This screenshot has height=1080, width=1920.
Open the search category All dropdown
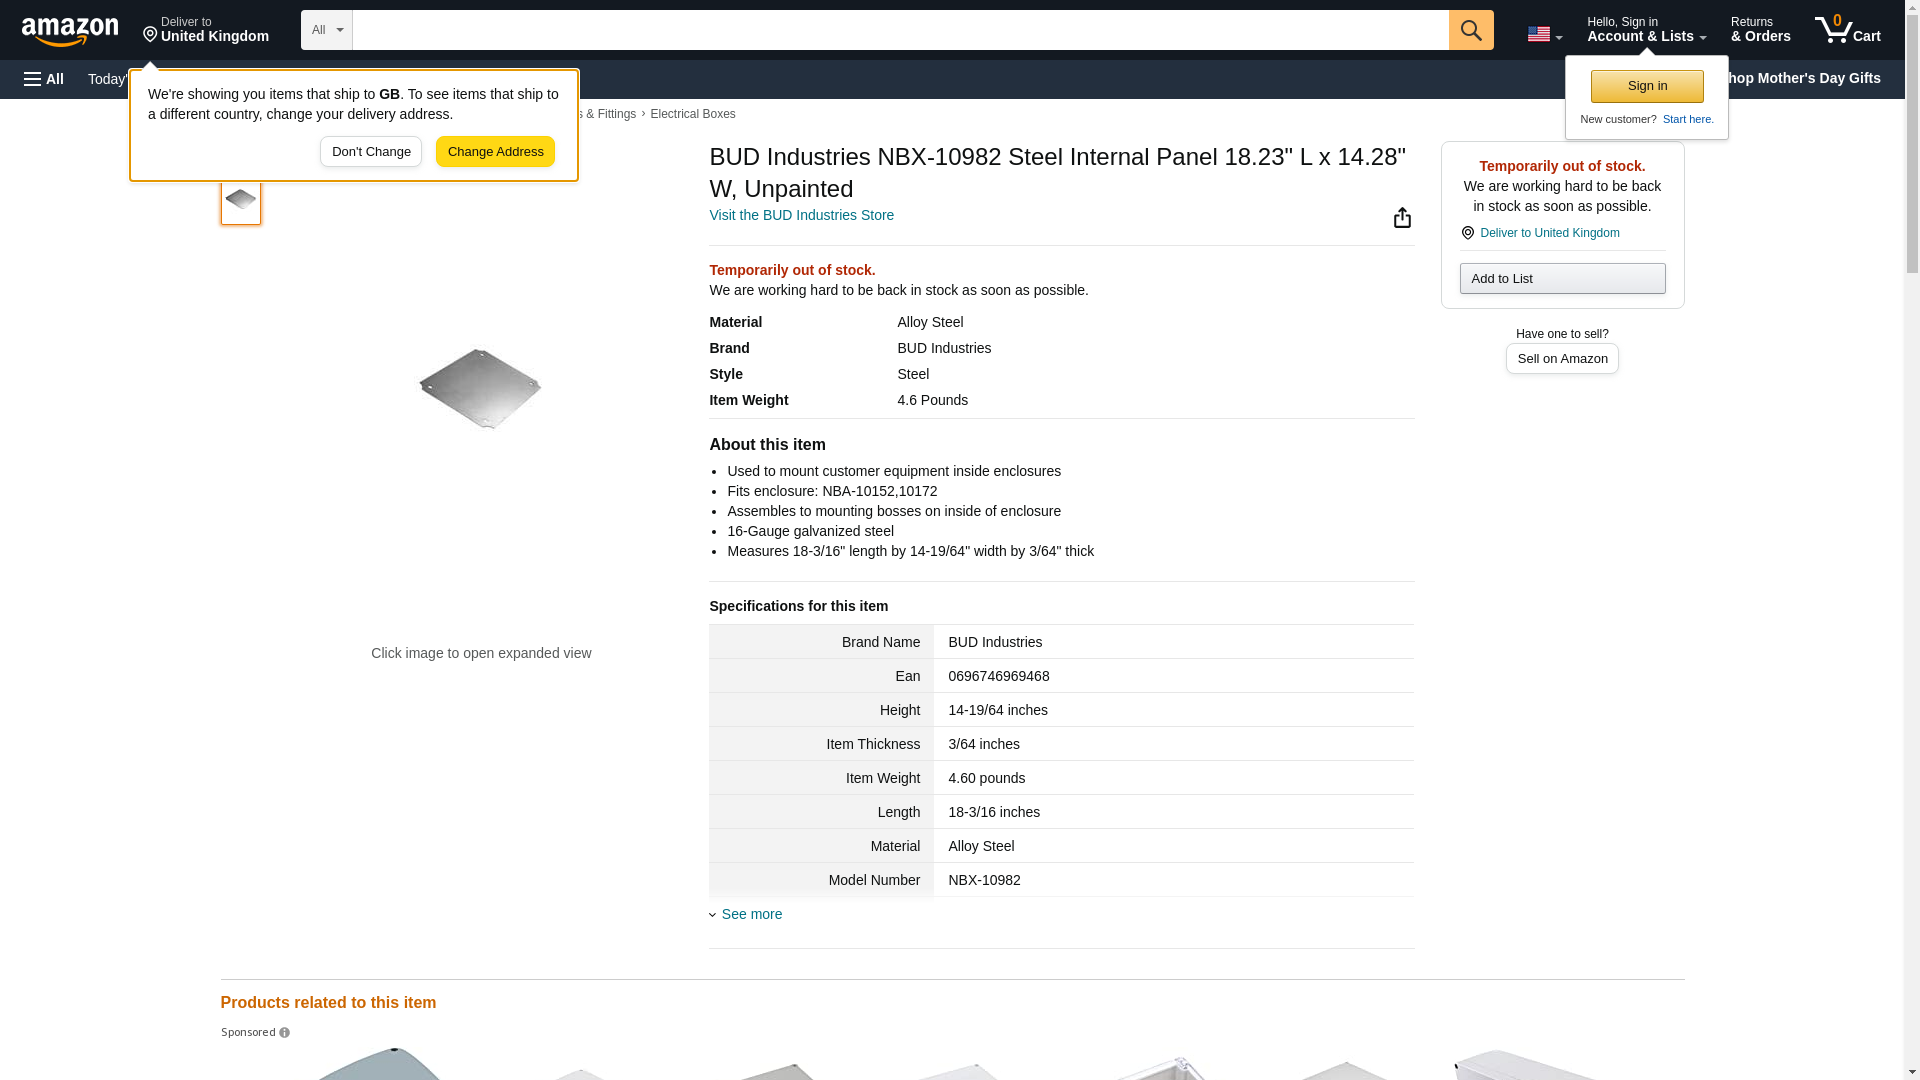coord(326,30)
